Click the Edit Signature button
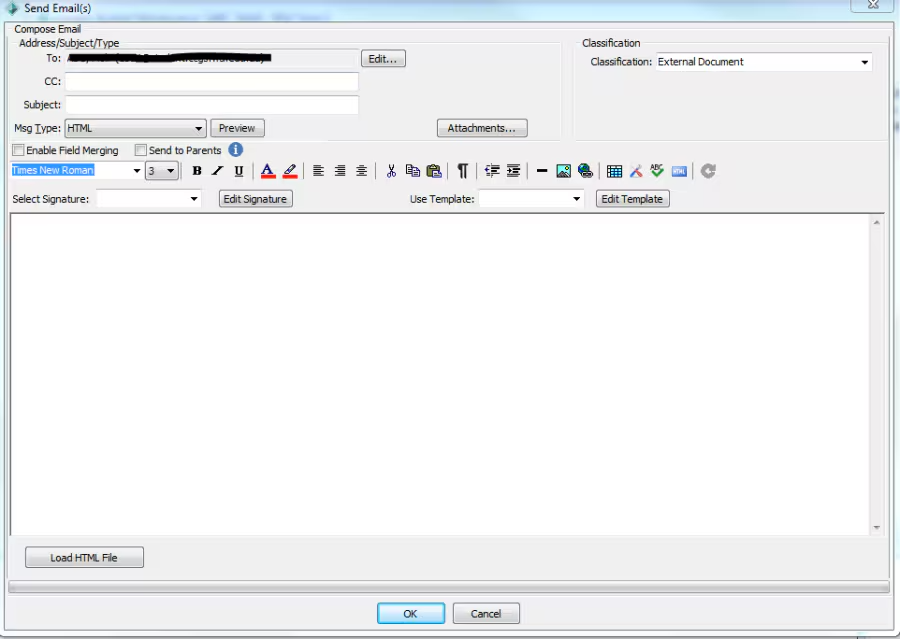 pos(255,199)
